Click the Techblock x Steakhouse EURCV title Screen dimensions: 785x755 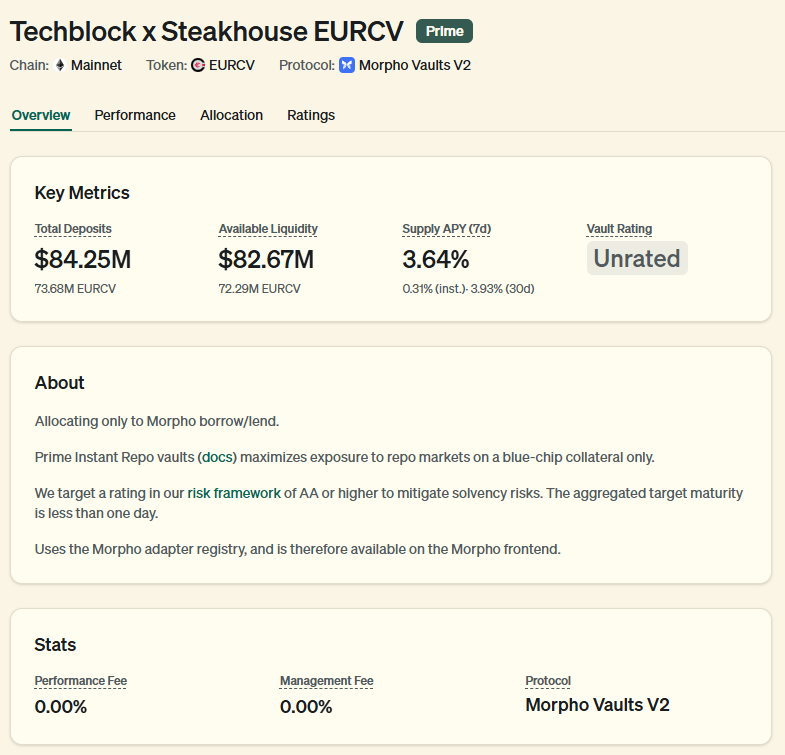[x=206, y=32]
